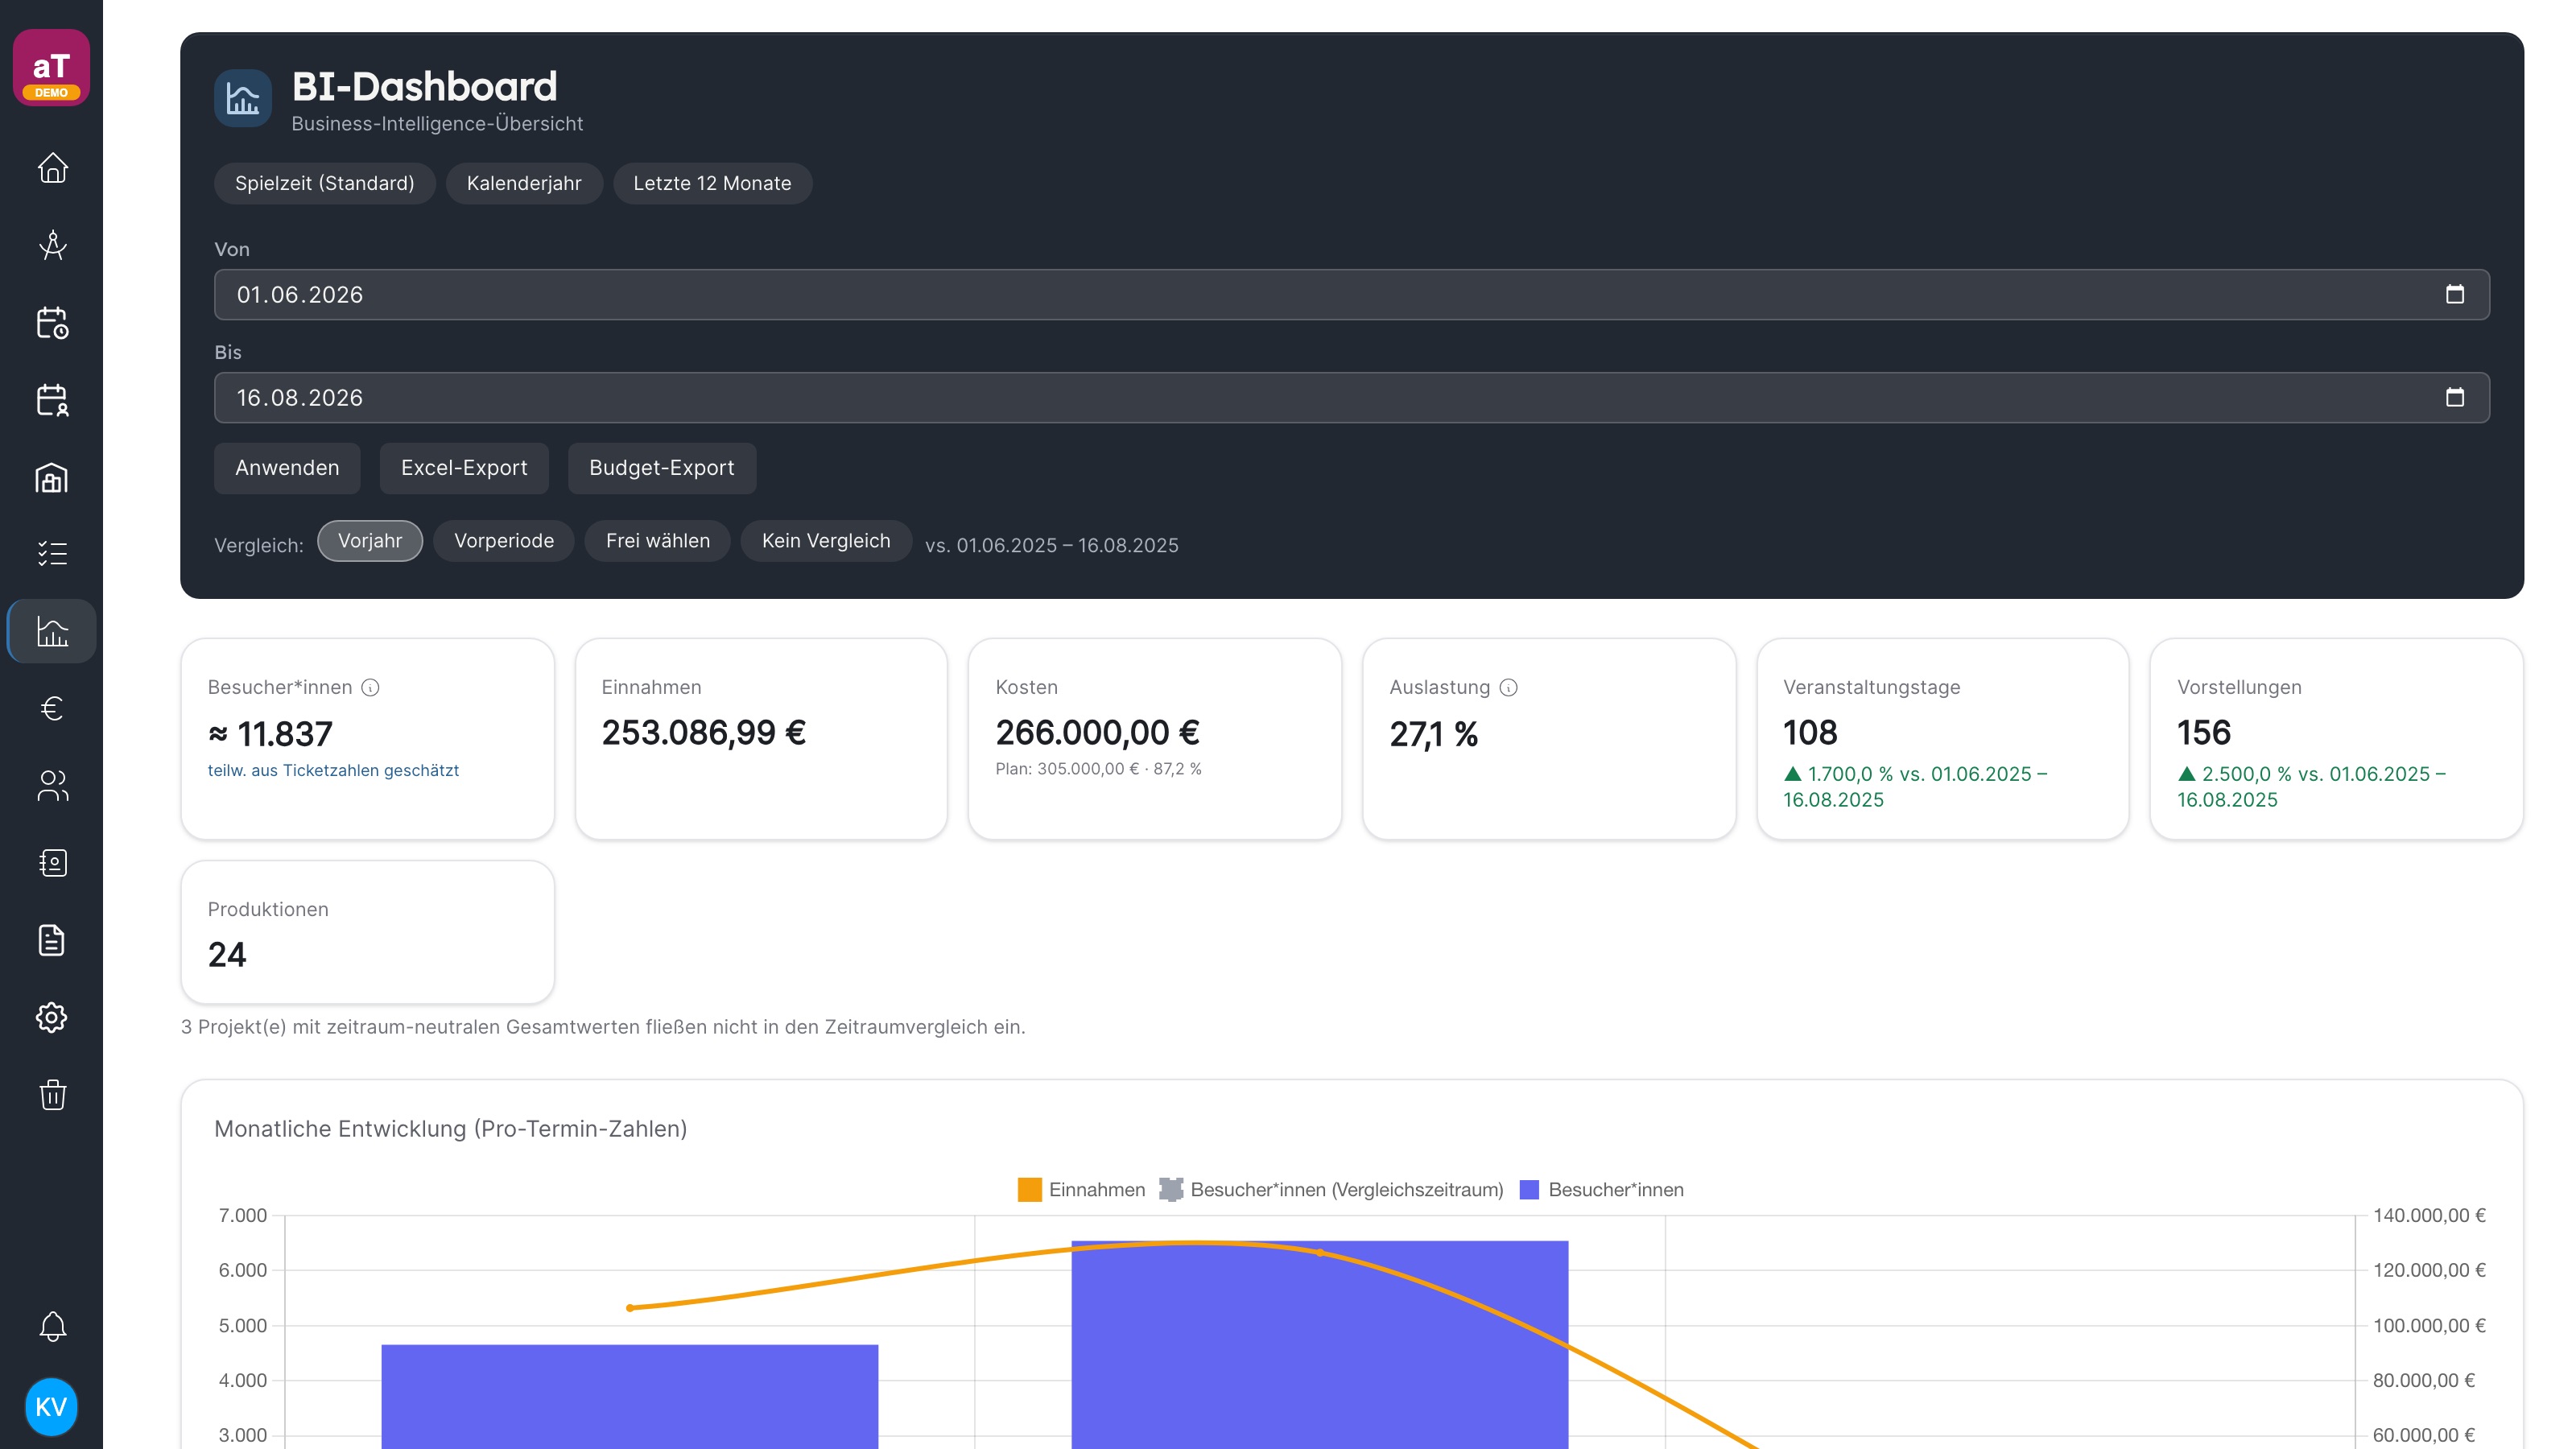The image size is (2576, 1449).
Task: Click the Budget-Export button
Action: click(662, 468)
